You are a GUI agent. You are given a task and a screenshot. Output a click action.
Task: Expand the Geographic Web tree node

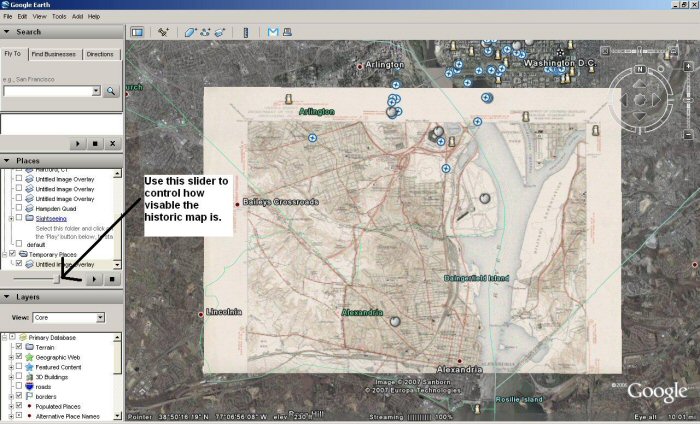point(11,357)
